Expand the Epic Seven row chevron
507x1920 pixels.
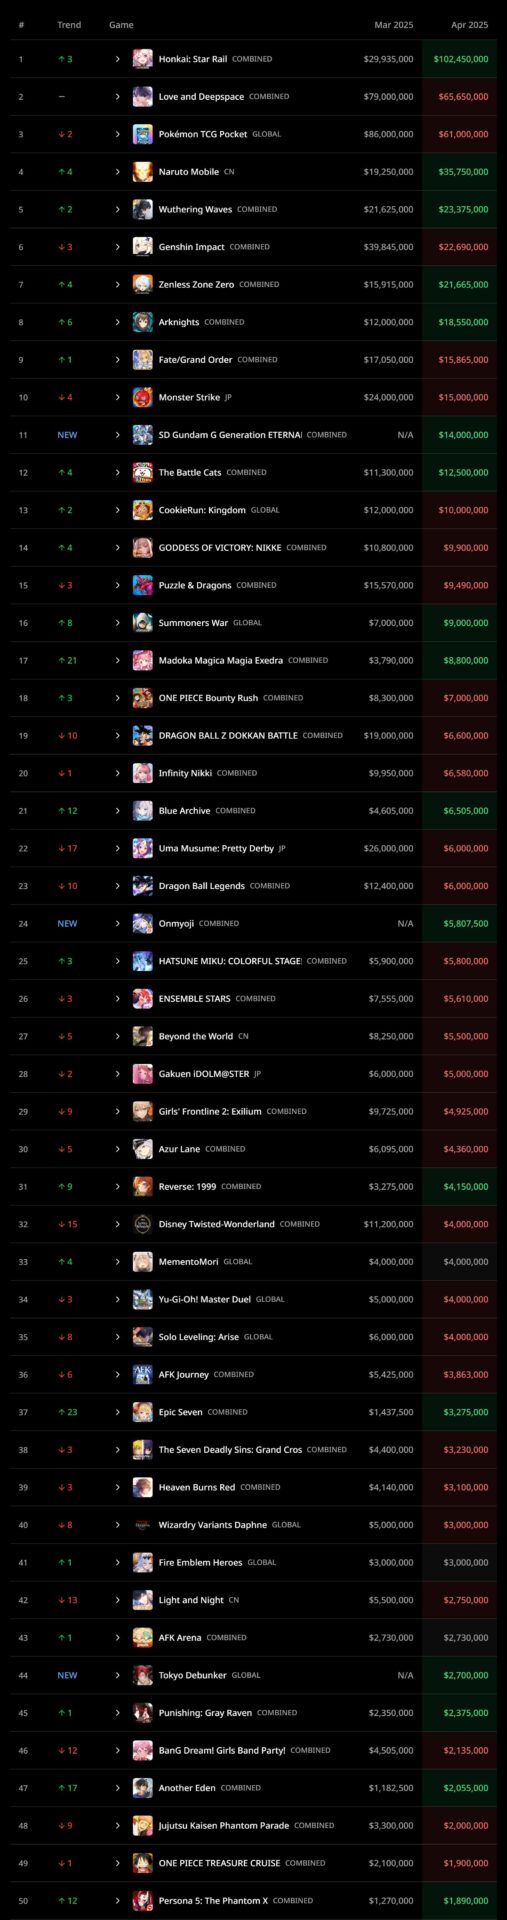click(118, 1412)
